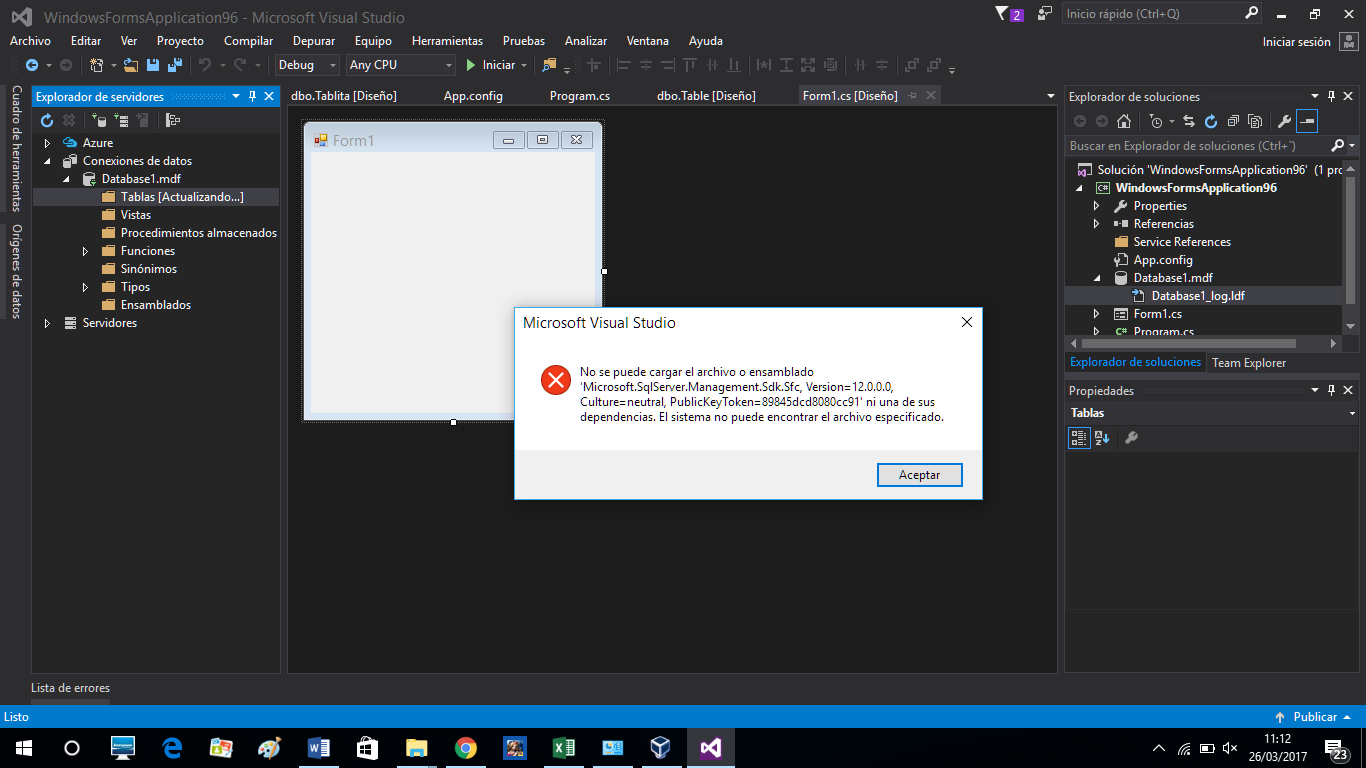Click Collapse All icon in solution explorer

tap(1232, 121)
